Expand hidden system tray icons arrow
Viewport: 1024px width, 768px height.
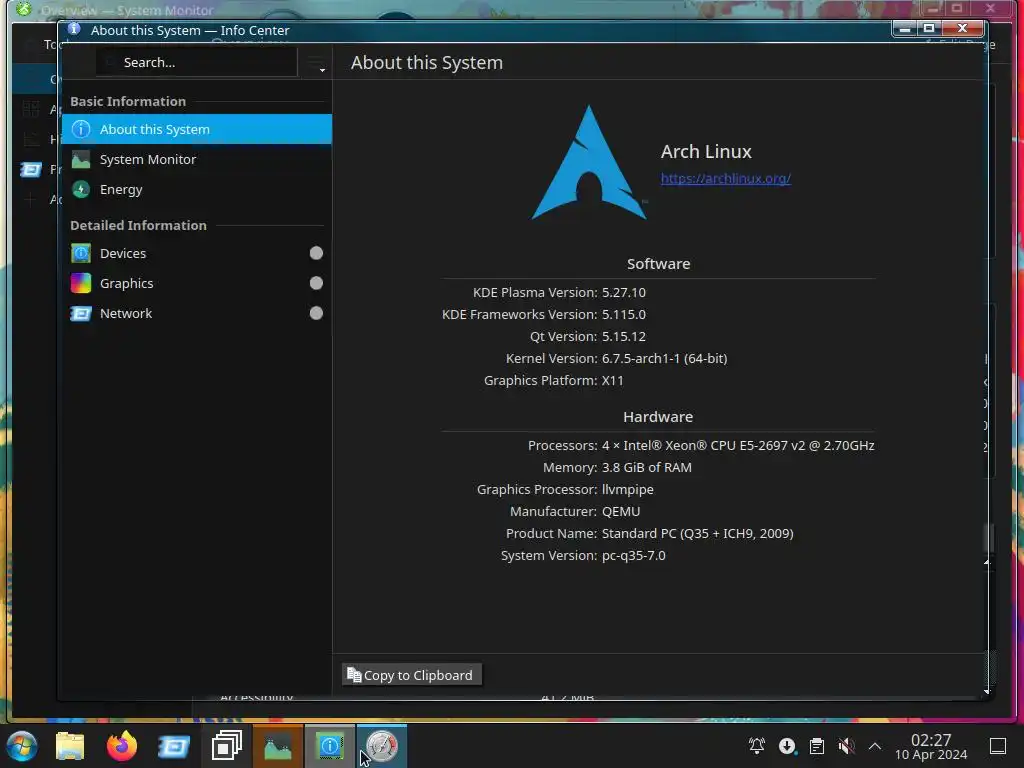875,746
